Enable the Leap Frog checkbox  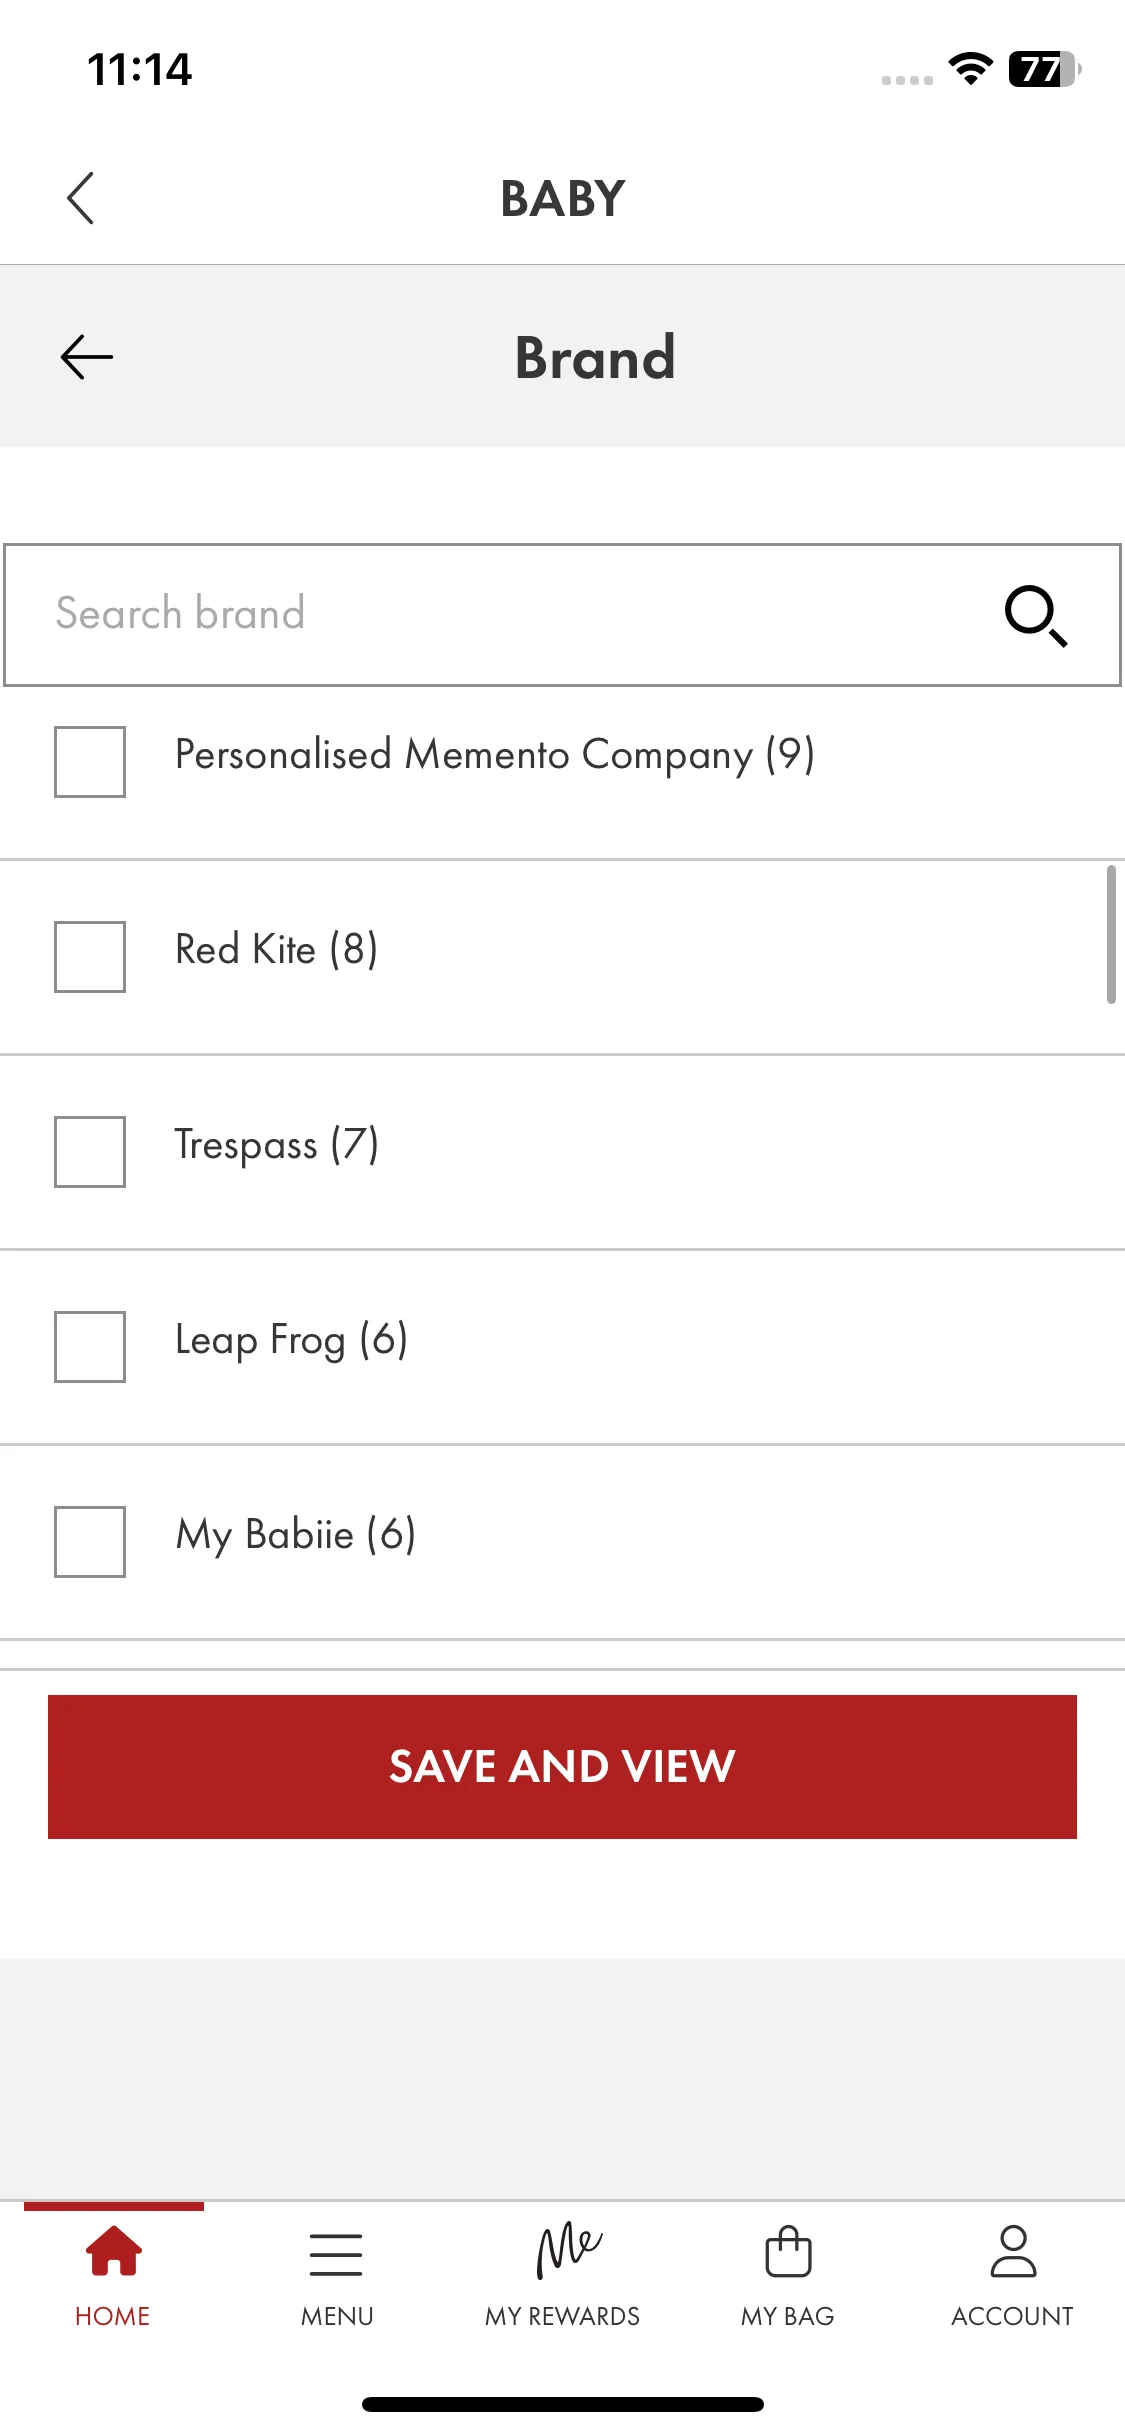[x=90, y=1347]
